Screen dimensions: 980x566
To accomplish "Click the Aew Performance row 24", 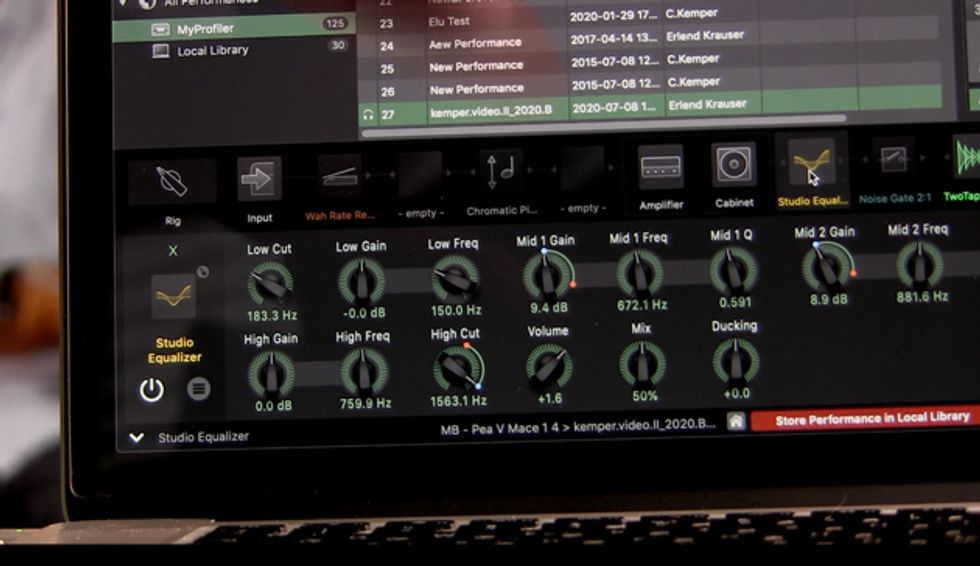I will click(x=475, y=44).
